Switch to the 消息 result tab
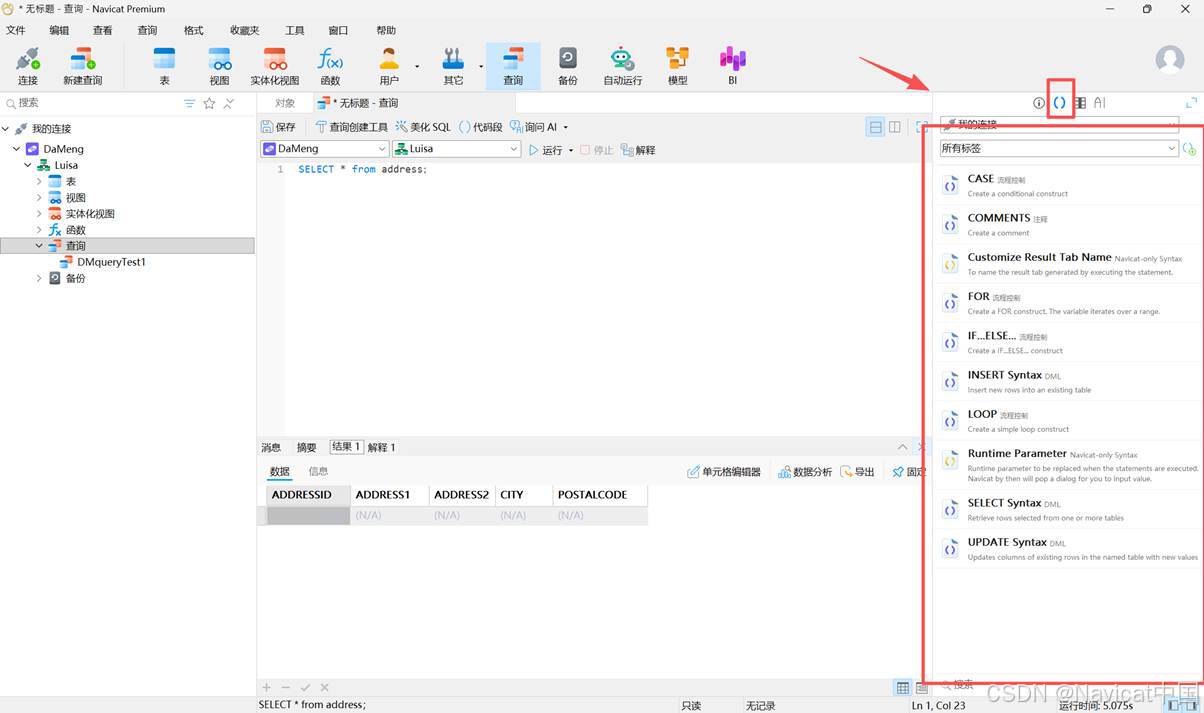The height and width of the screenshot is (713, 1204). (271, 447)
